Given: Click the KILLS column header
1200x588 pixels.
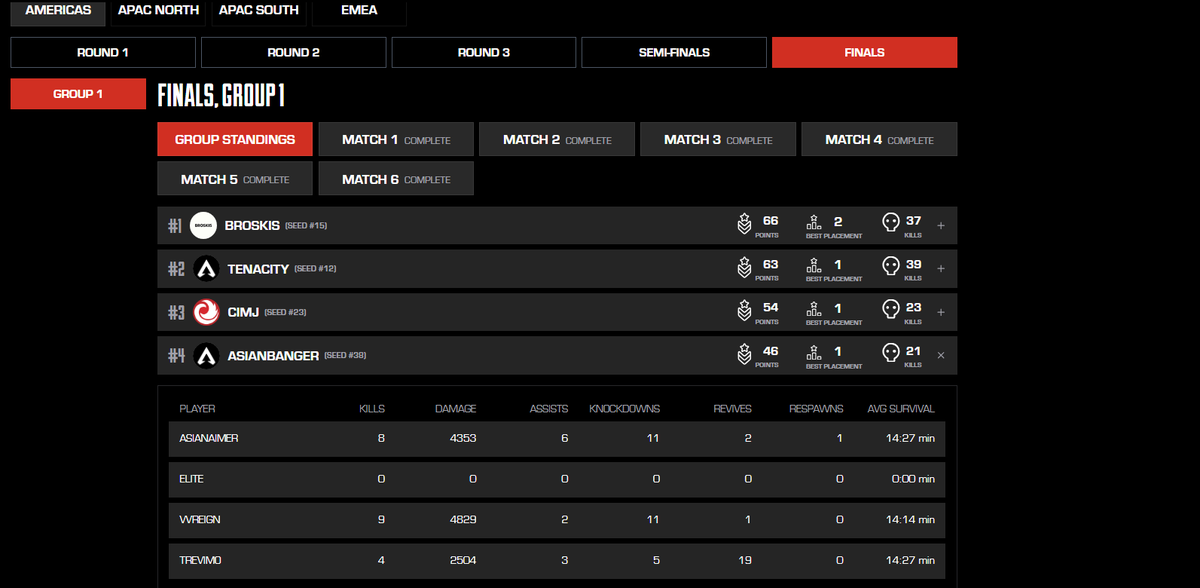Looking at the screenshot, I should point(372,409).
